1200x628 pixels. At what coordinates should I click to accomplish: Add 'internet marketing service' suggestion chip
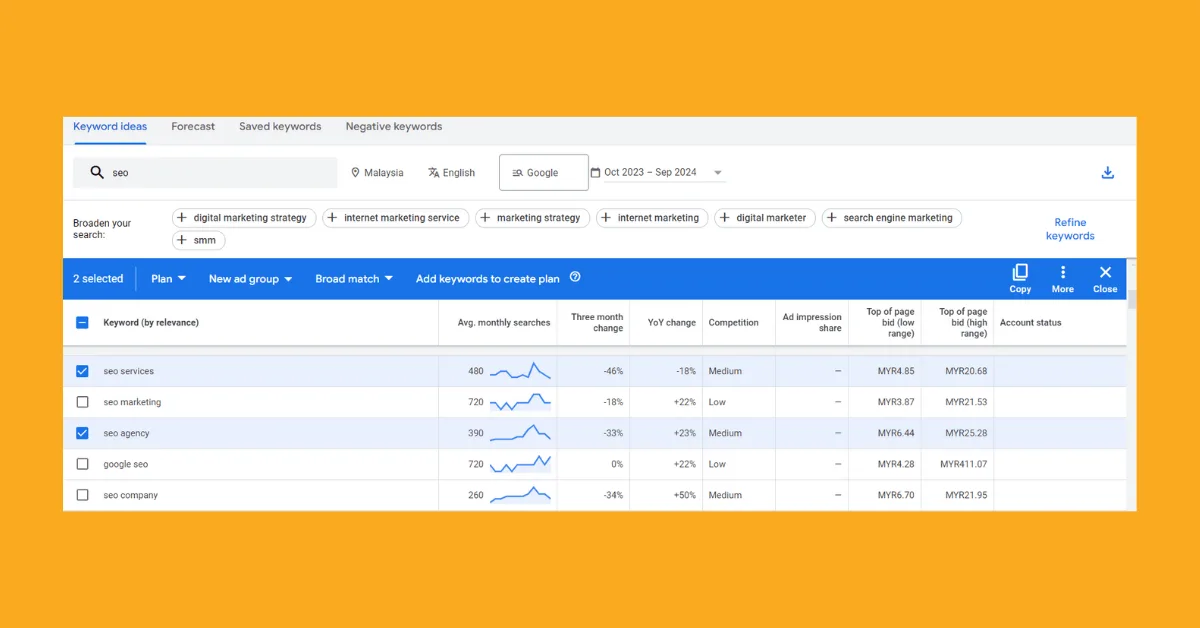396,218
